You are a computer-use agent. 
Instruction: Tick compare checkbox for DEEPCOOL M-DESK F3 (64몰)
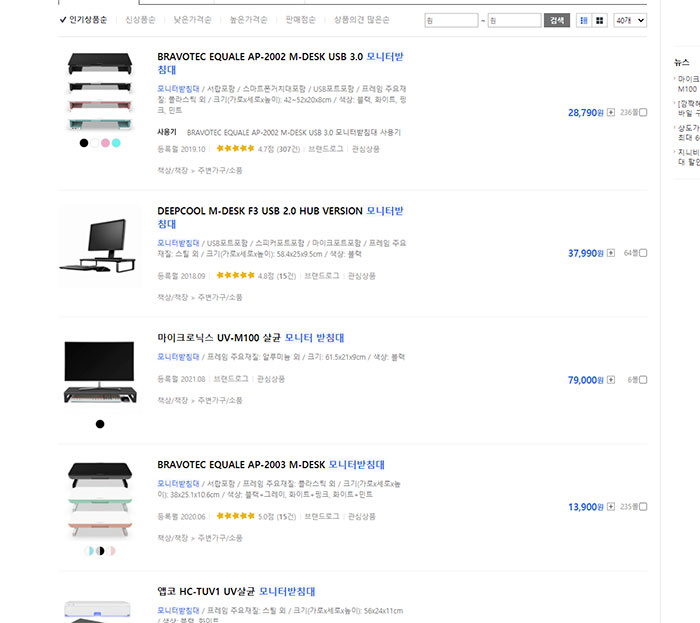click(643, 253)
